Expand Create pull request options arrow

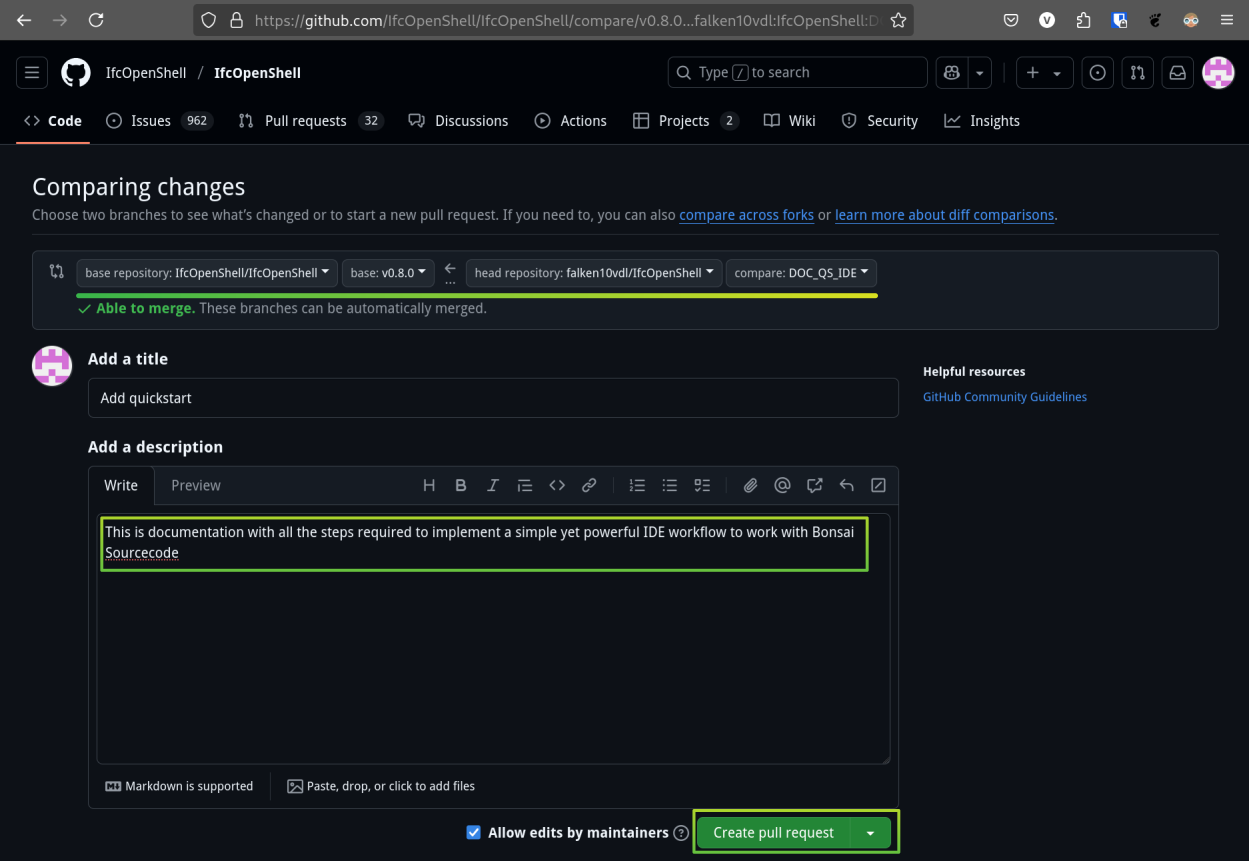[870, 833]
